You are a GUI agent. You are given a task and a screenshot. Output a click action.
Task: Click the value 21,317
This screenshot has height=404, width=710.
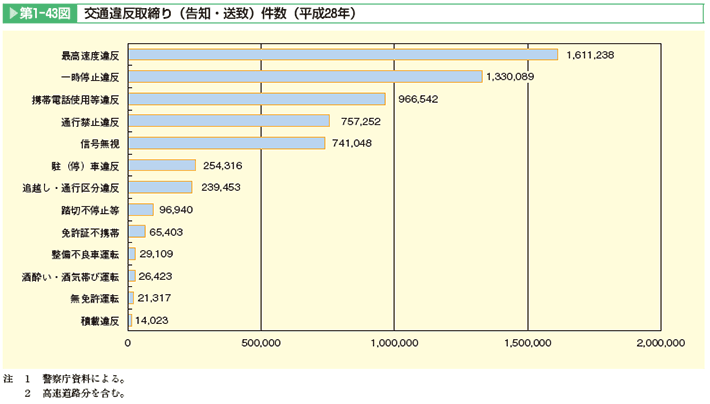[x=154, y=298]
